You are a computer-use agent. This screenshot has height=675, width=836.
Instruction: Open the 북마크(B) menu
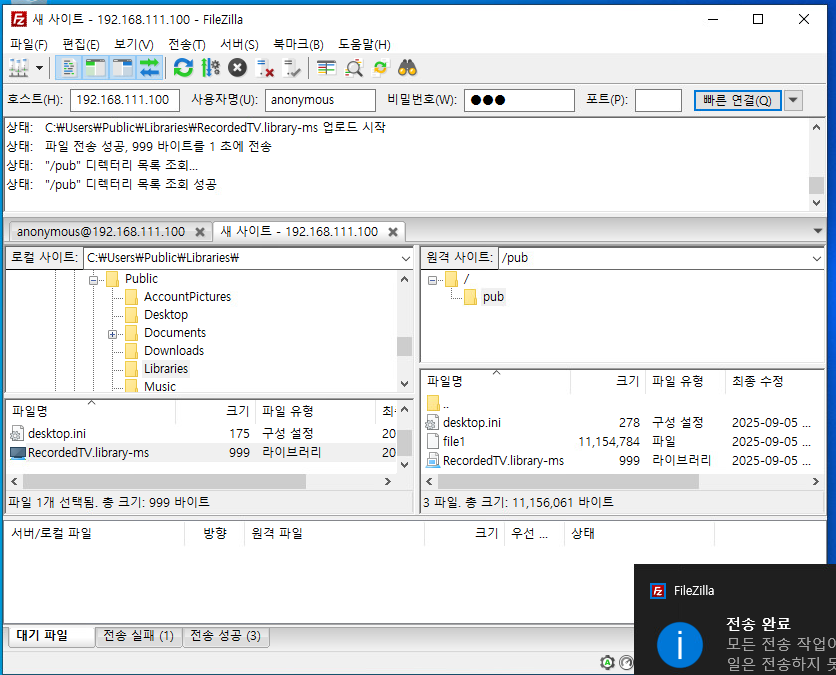click(298, 44)
